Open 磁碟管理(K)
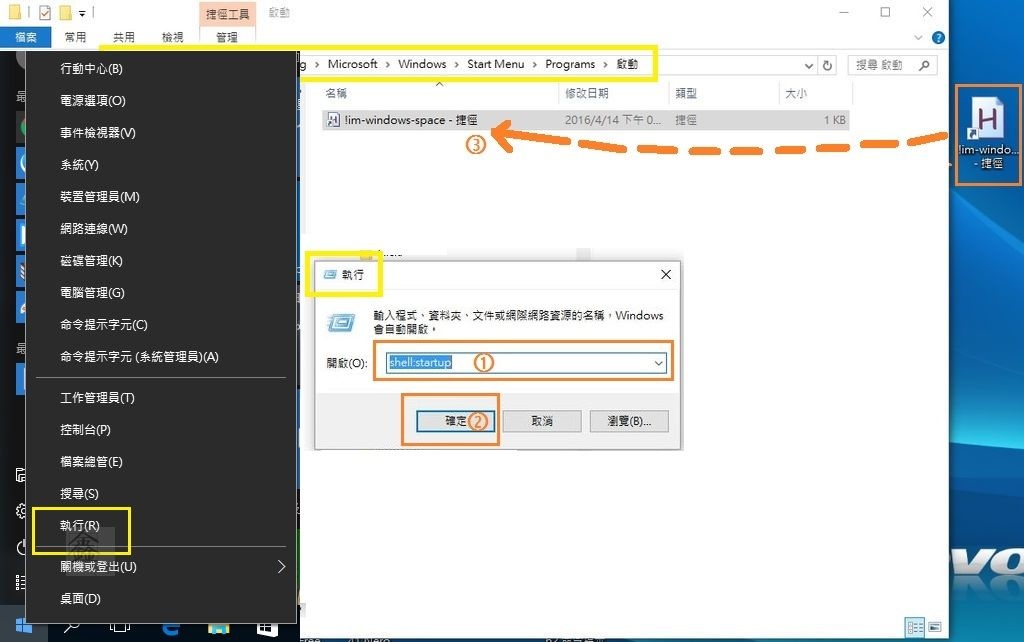Screen dimensions: 1024x642 91,261
